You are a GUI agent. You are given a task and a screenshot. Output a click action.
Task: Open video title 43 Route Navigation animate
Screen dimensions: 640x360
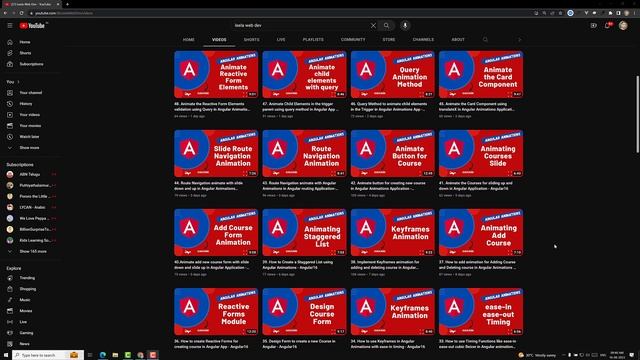[300, 186]
